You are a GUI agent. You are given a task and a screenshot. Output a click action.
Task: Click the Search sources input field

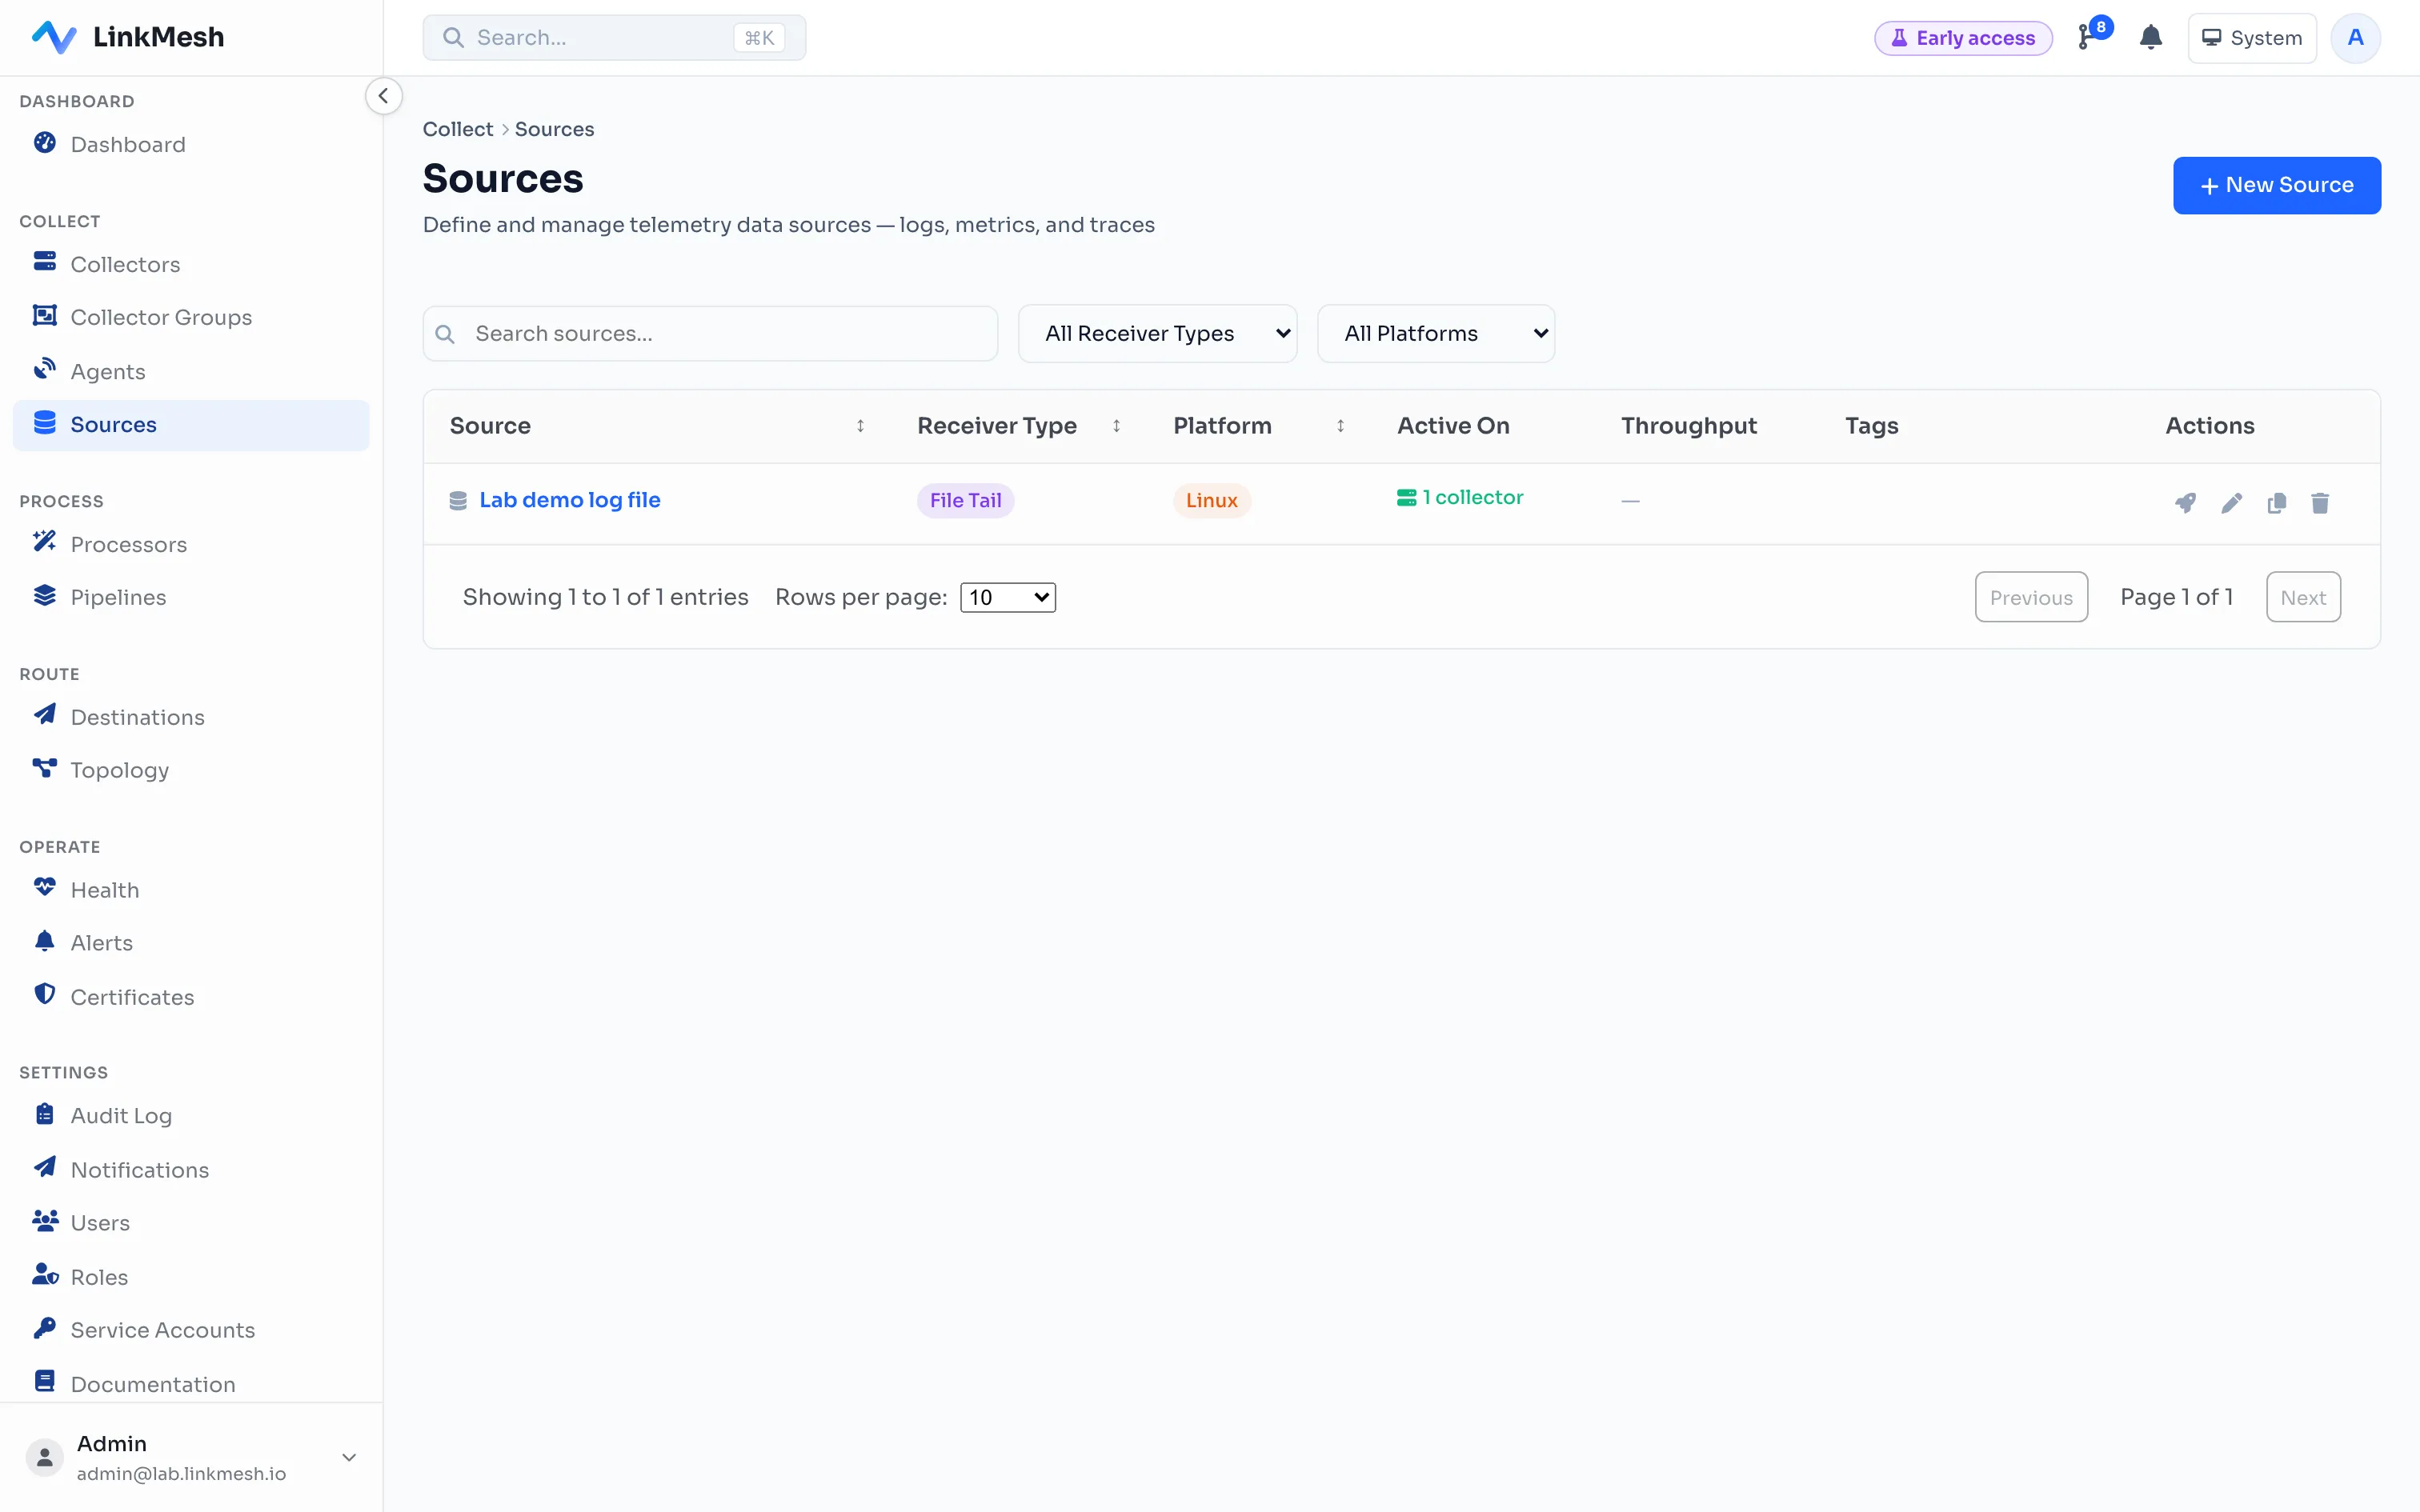point(710,333)
